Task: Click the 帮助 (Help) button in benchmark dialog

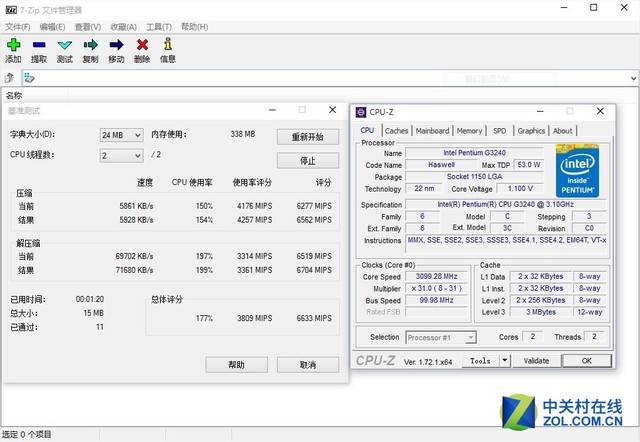Action: coord(236,365)
